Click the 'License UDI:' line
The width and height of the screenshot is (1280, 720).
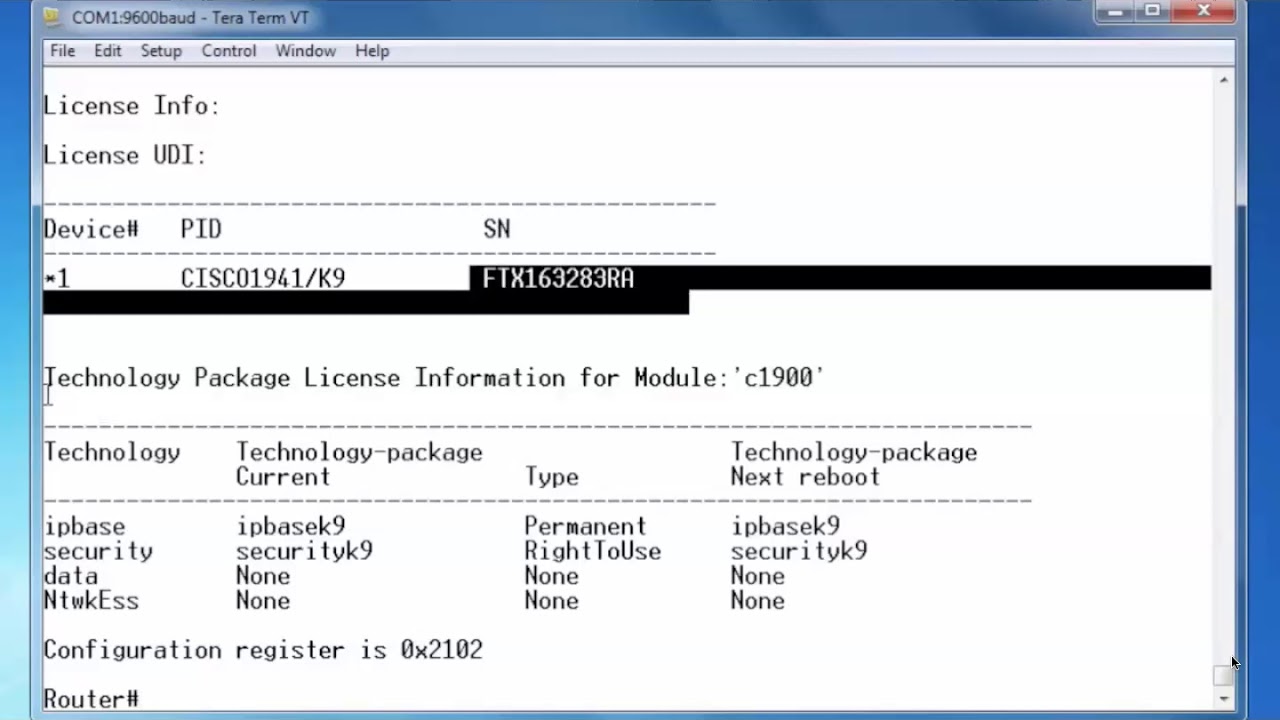coord(125,155)
